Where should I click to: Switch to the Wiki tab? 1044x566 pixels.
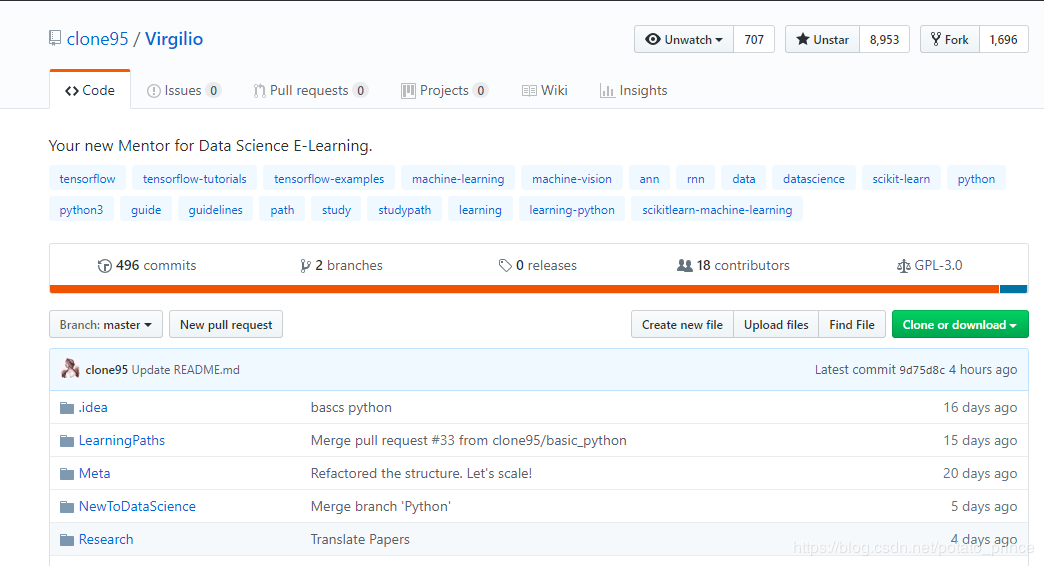point(545,90)
